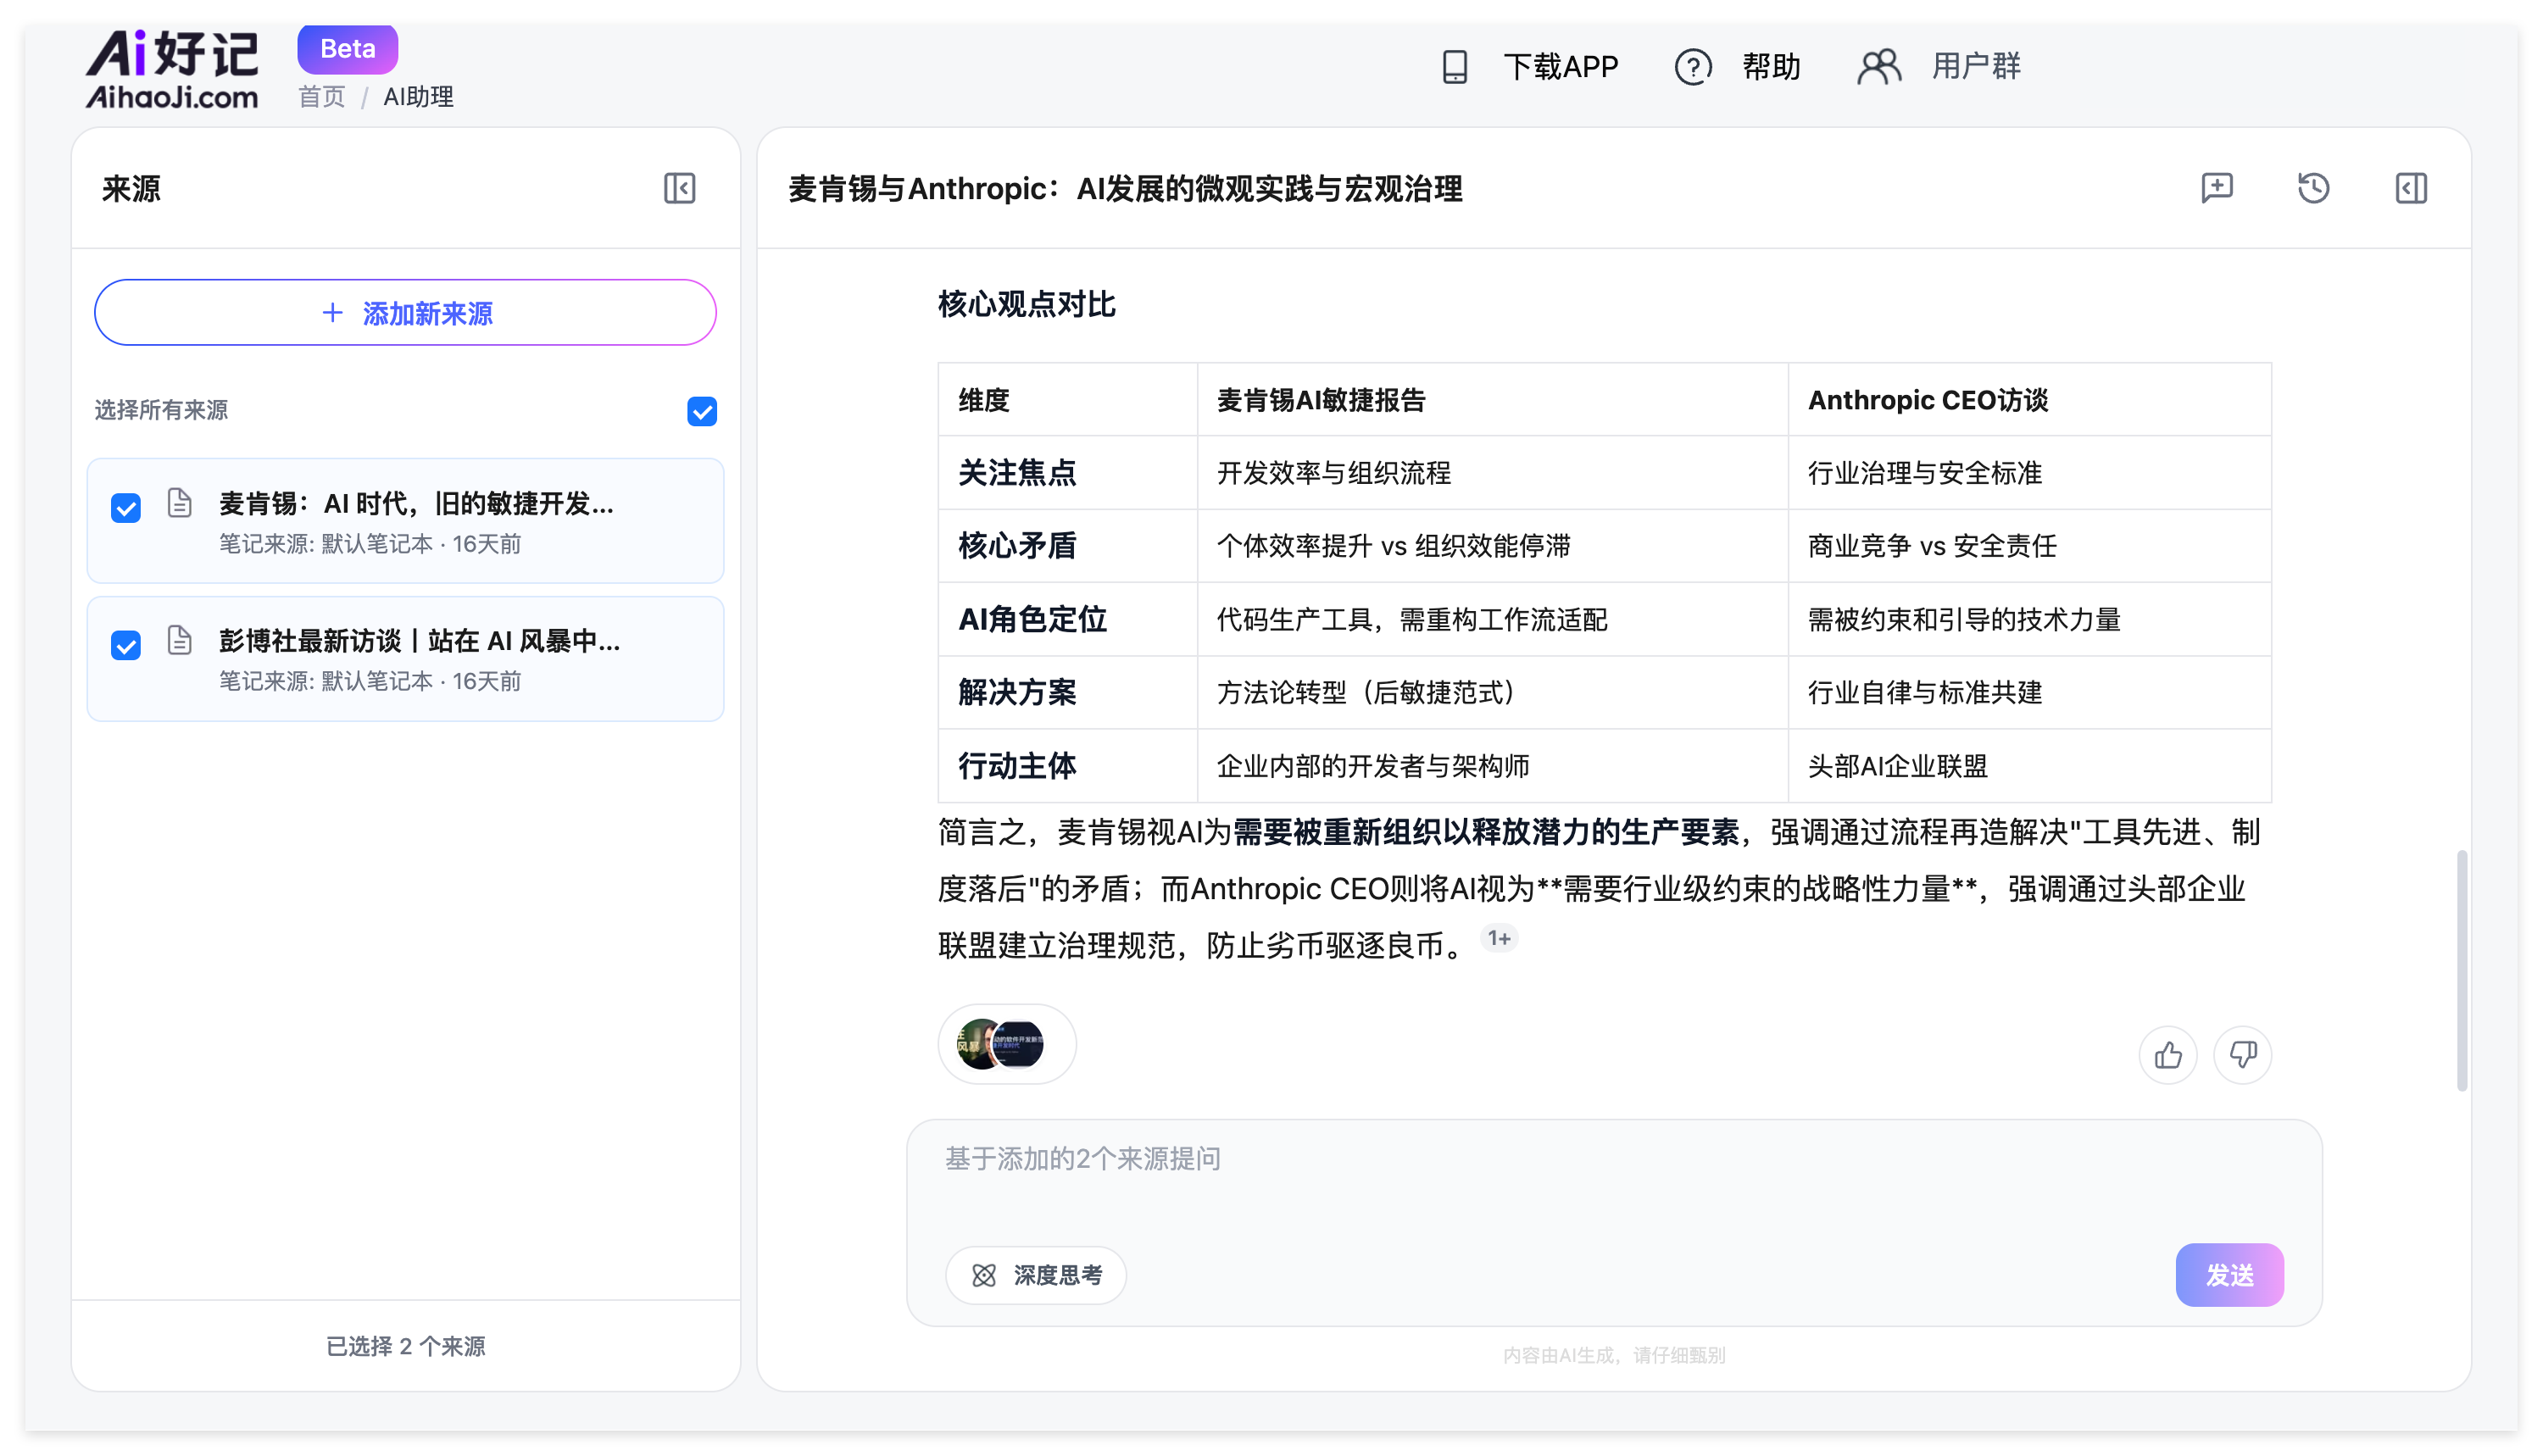Click the AihaoJi.com logo
The height and width of the screenshot is (1456, 2543).
click(x=171, y=68)
